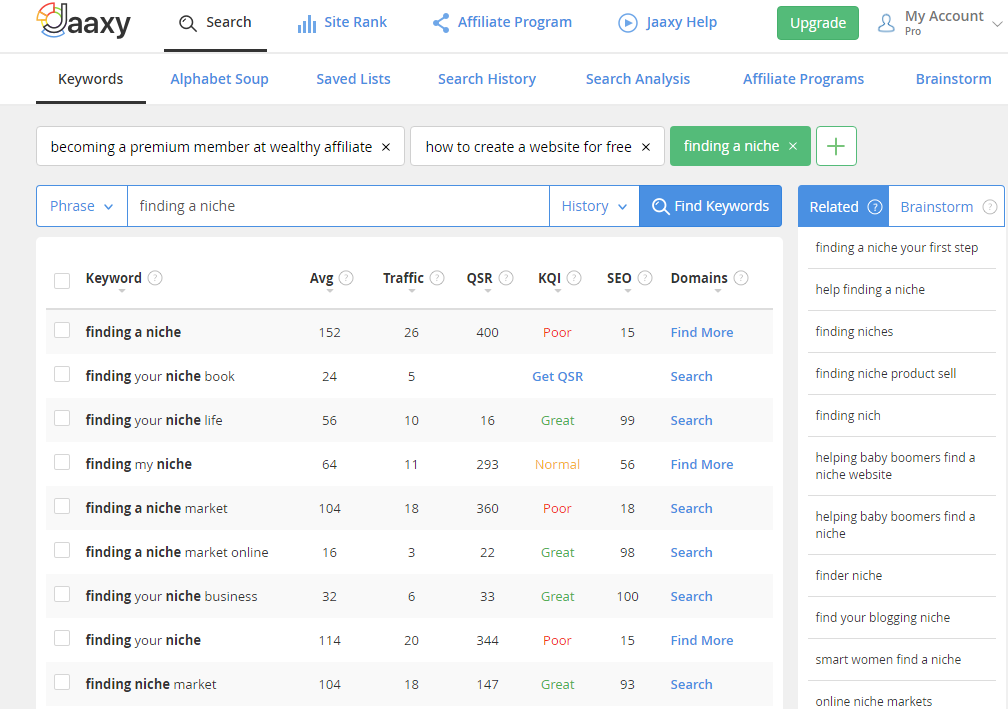Click Search domains for 'finding niche market'
Viewport: 1008px width, 709px height.
tap(691, 685)
